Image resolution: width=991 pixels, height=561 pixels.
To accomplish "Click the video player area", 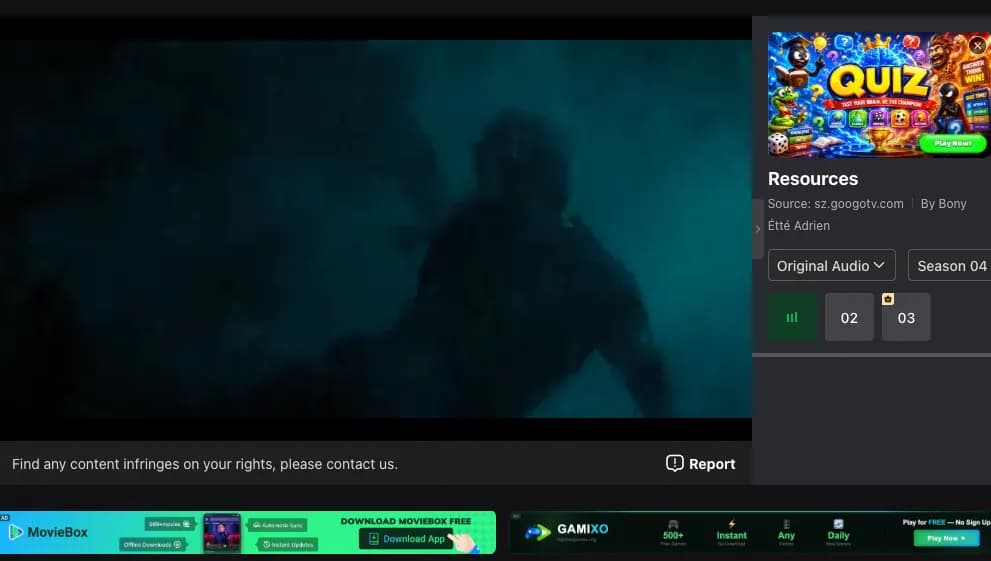I will (x=376, y=229).
